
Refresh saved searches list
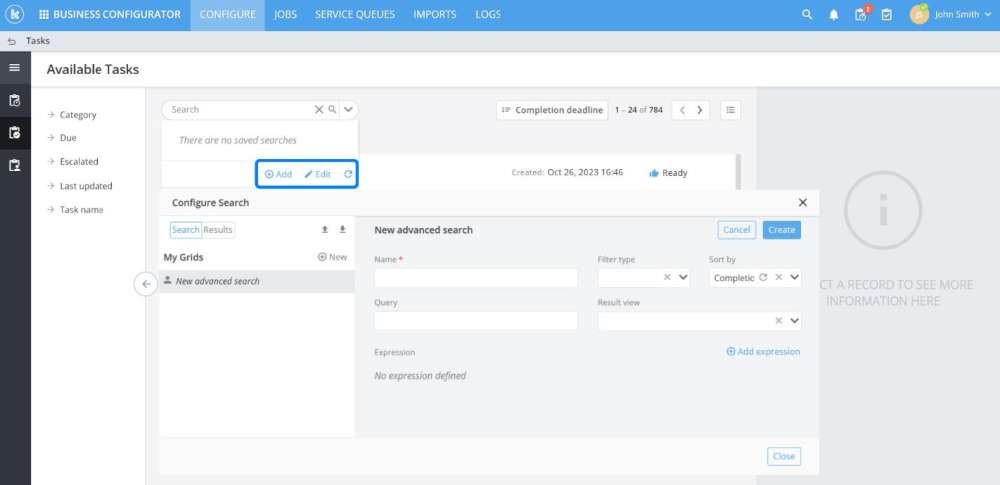coord(348,174)
